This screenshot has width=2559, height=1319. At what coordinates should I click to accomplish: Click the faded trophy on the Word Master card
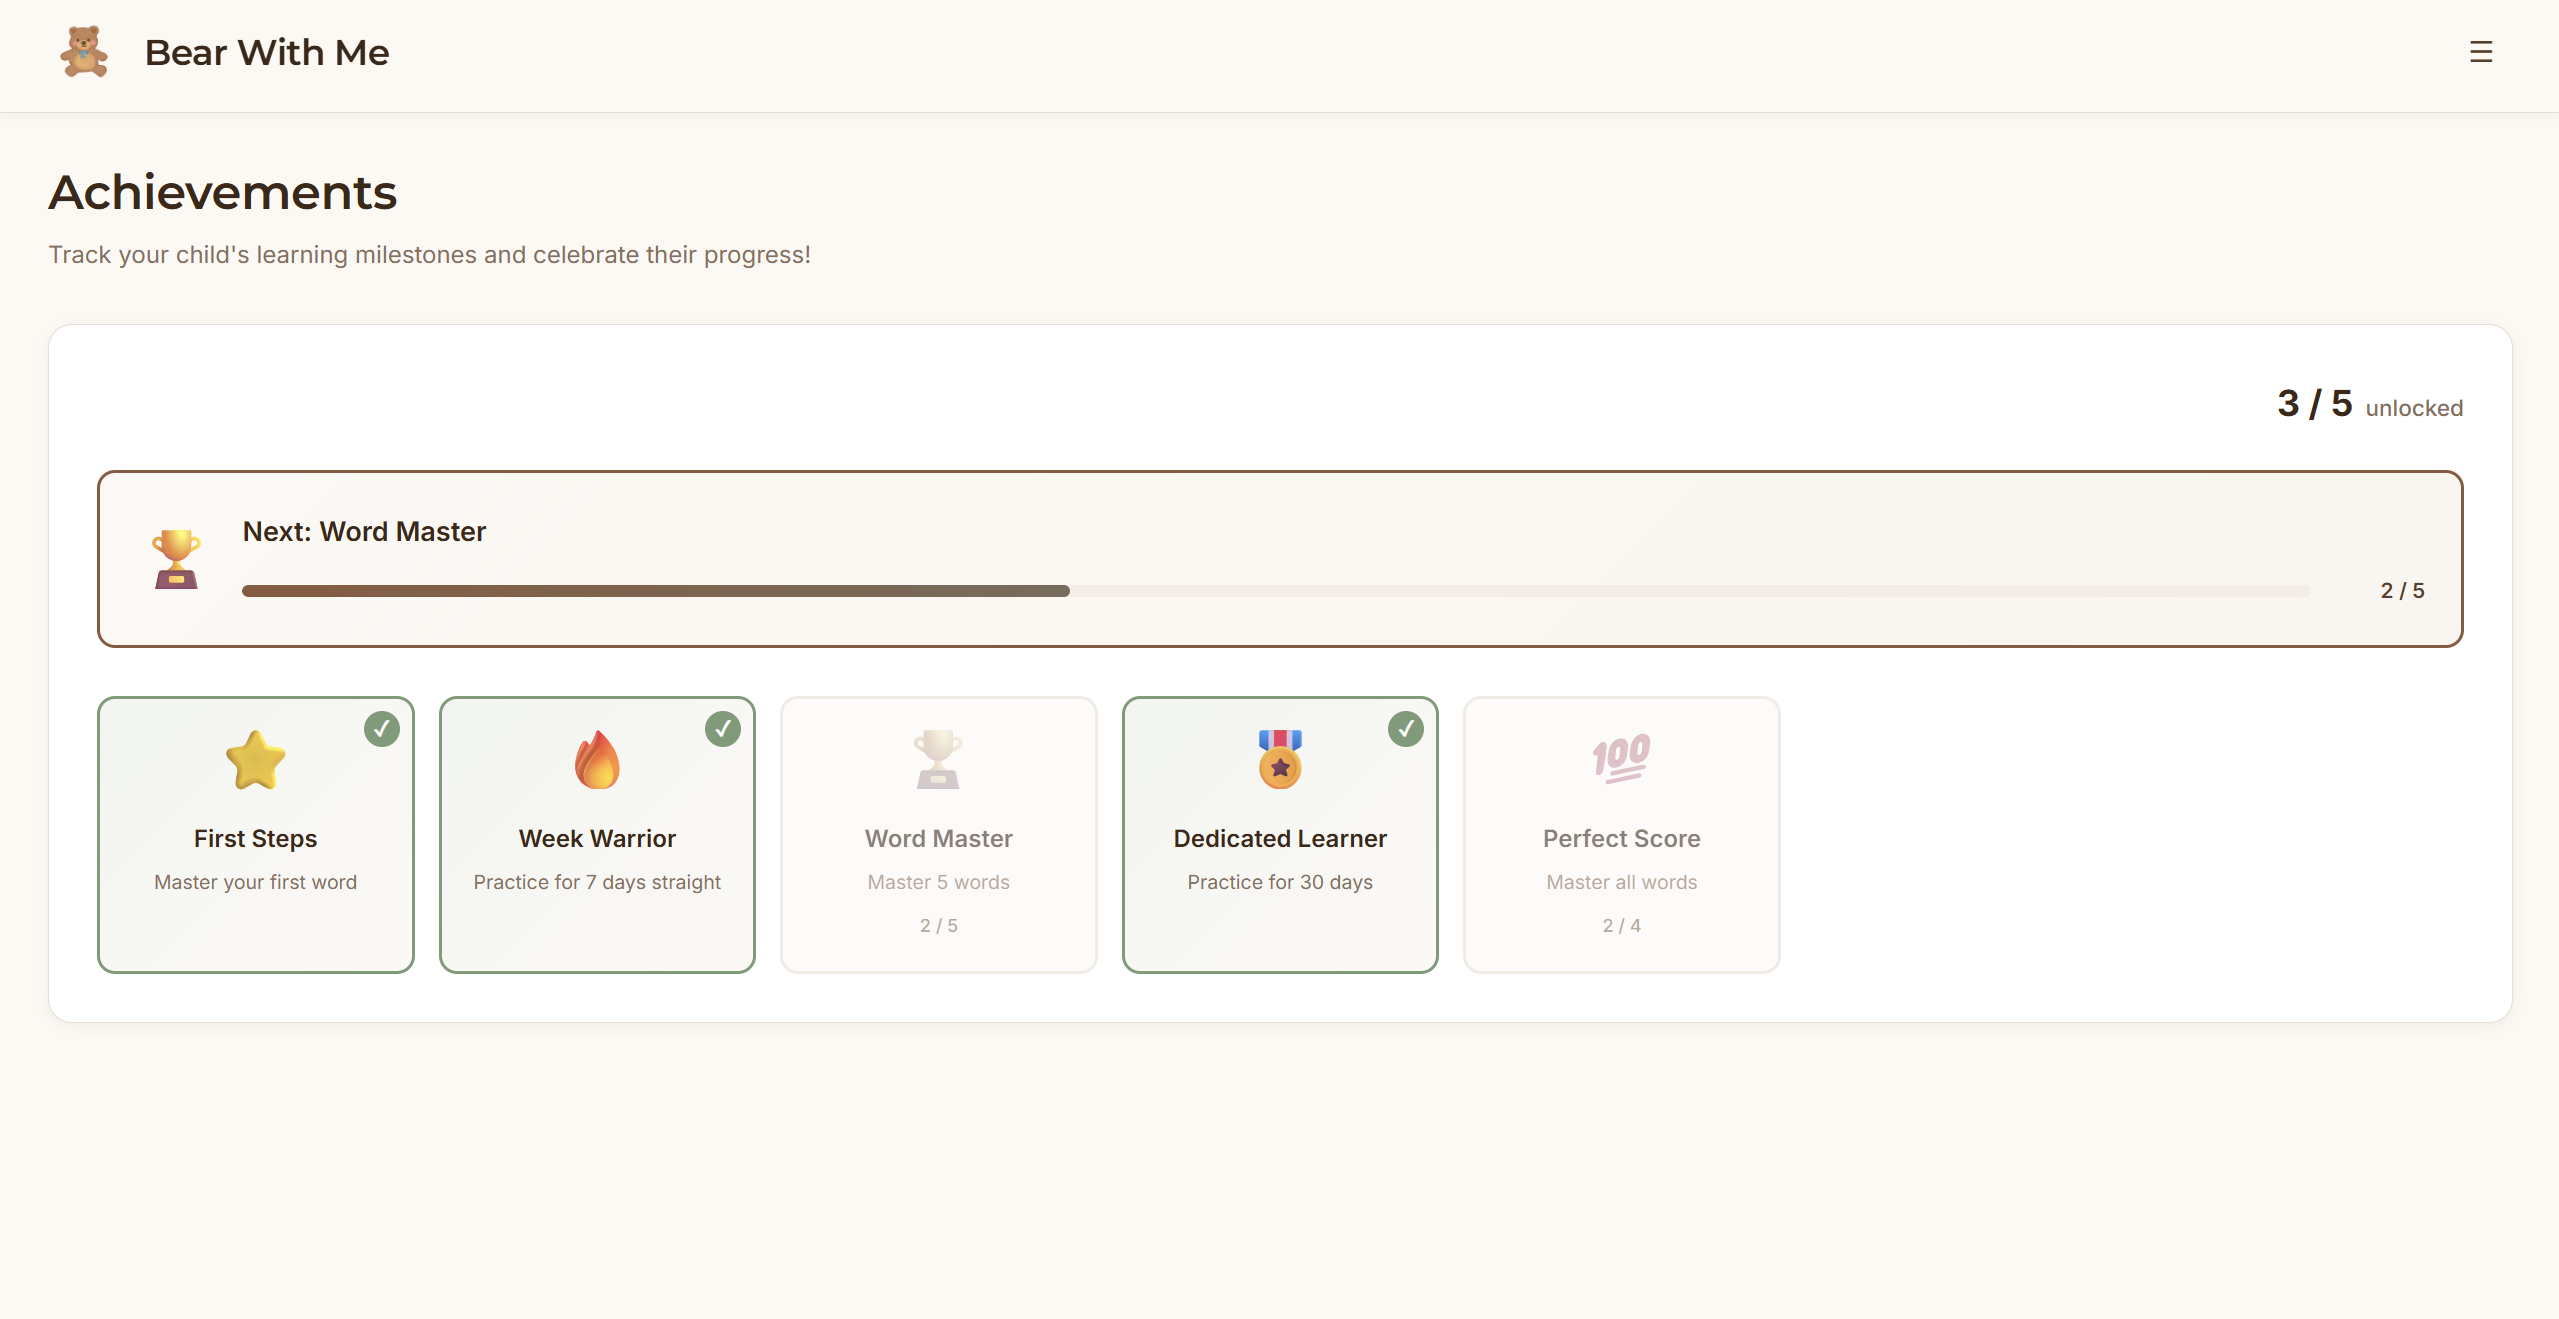938,760
